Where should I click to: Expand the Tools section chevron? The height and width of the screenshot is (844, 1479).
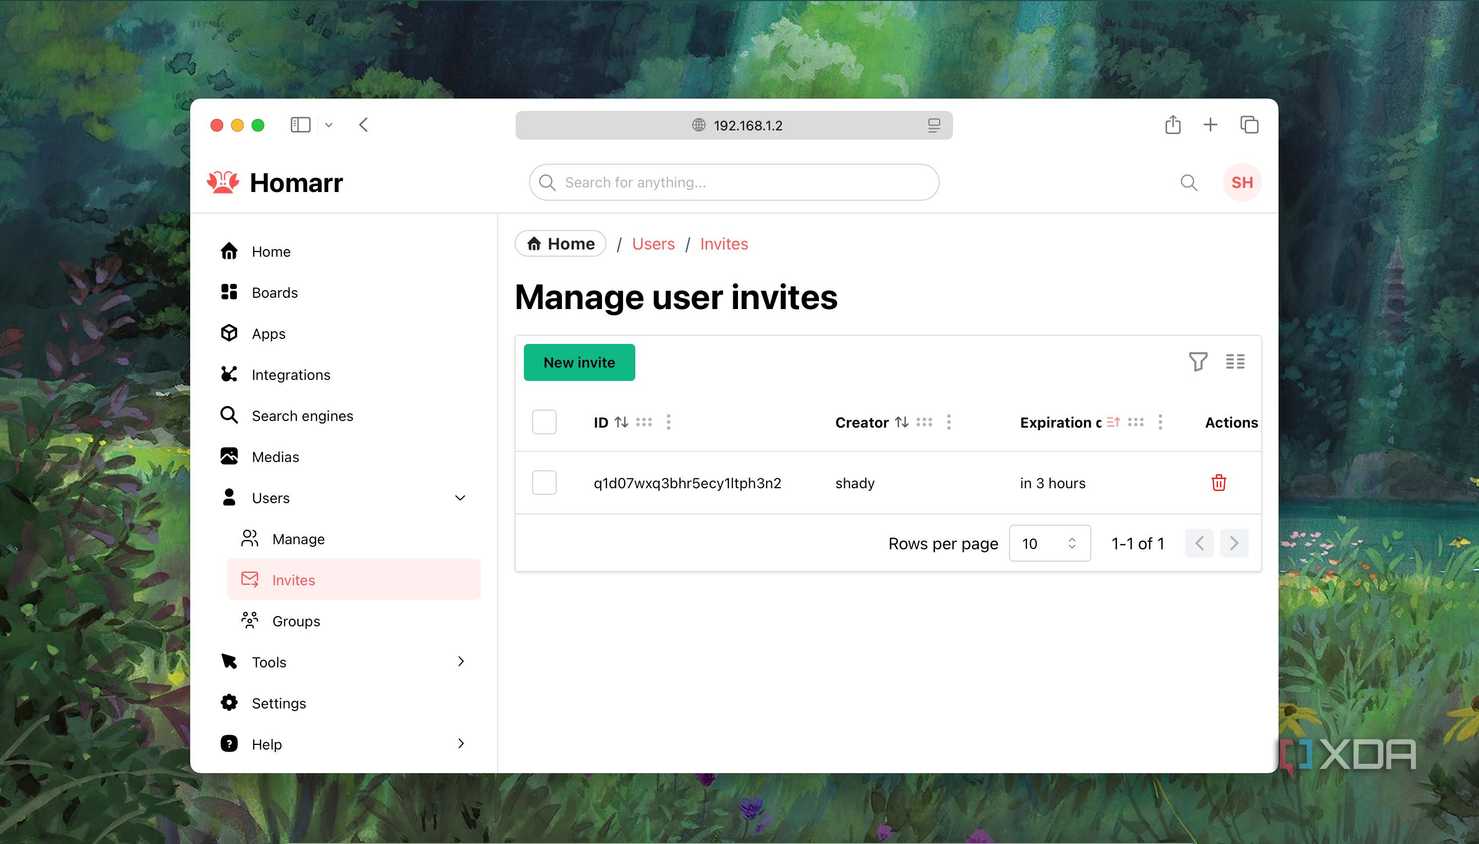tap(460, 661)
